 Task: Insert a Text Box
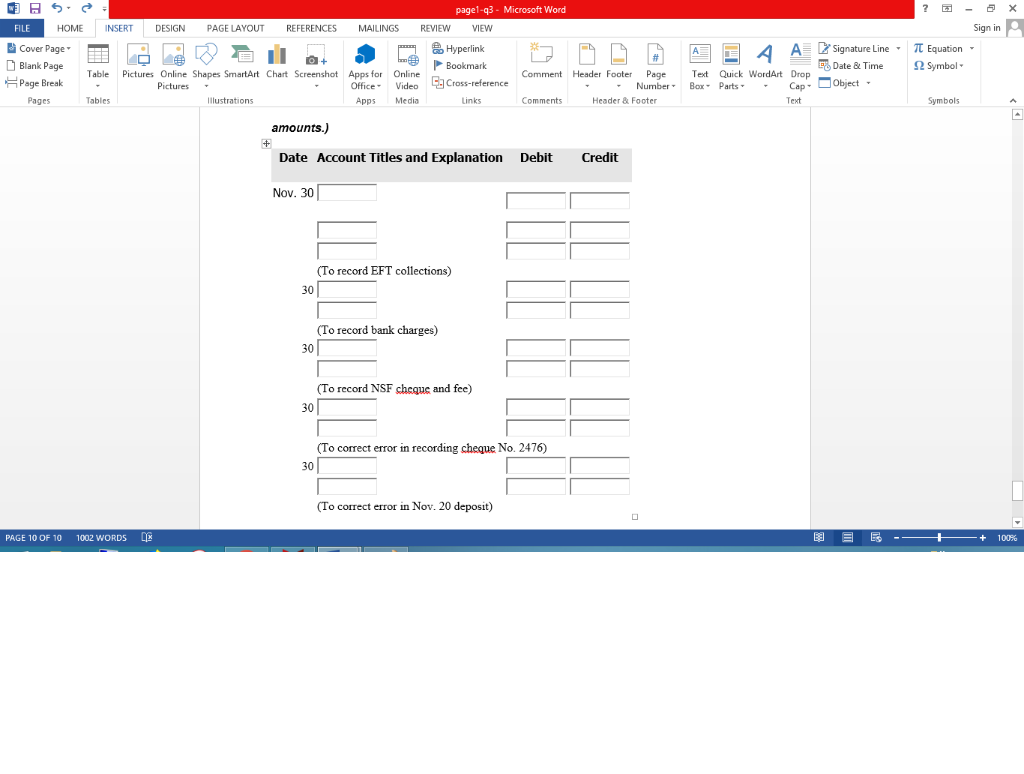tap(699, 67)
